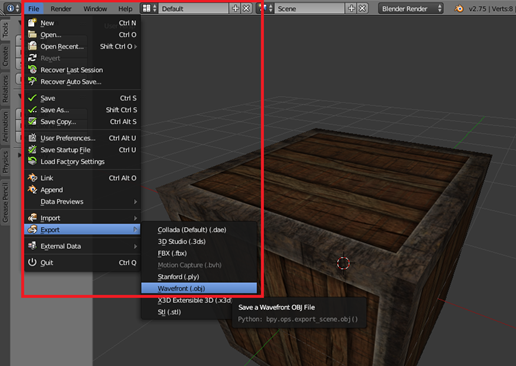Open the Window menu
The image size is (516, 366).
pos(95,9)
